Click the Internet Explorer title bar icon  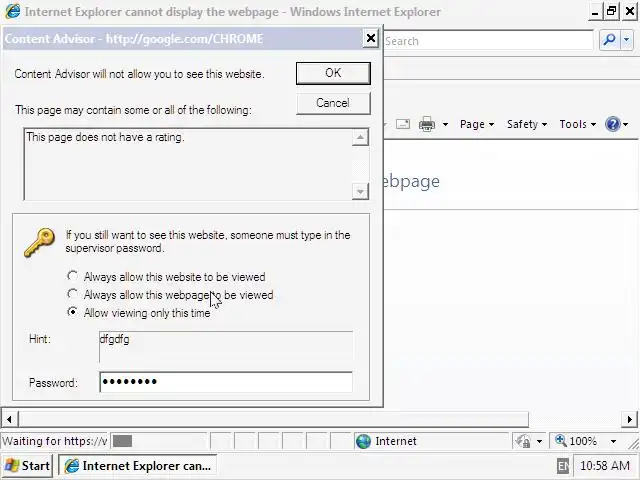12,11
